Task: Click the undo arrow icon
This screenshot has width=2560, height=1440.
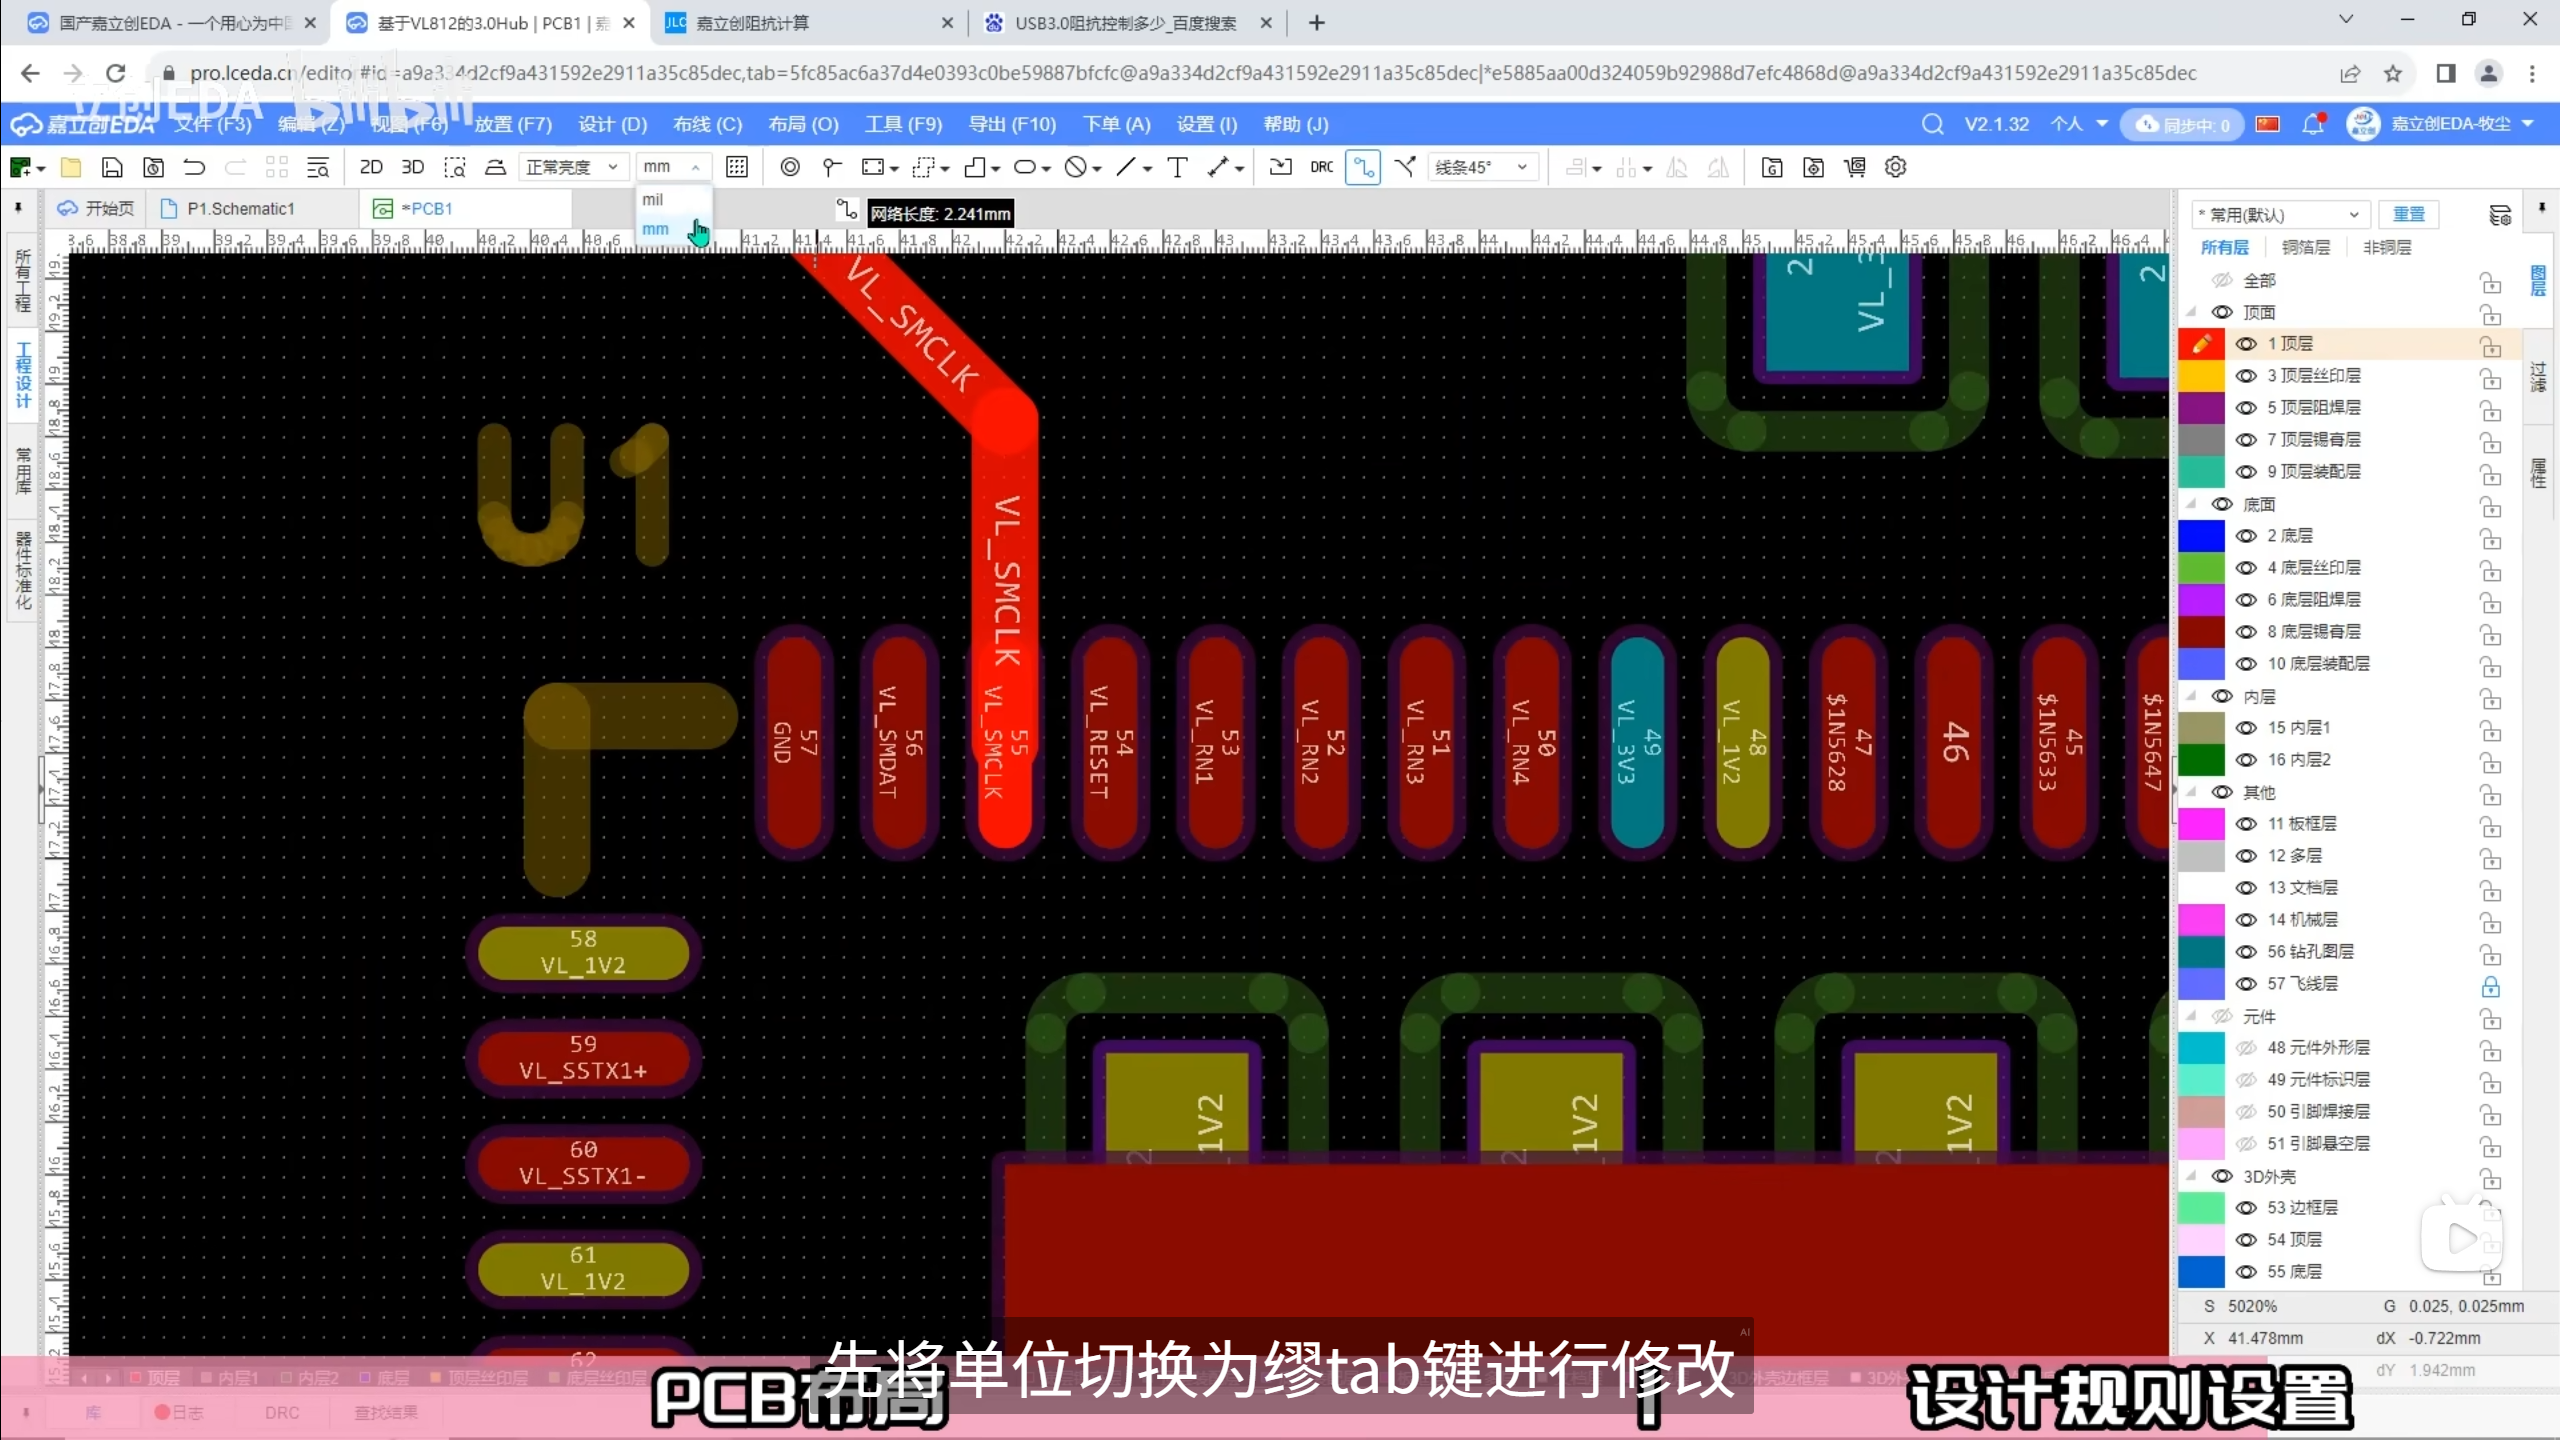Action: (x=194, y=167)
